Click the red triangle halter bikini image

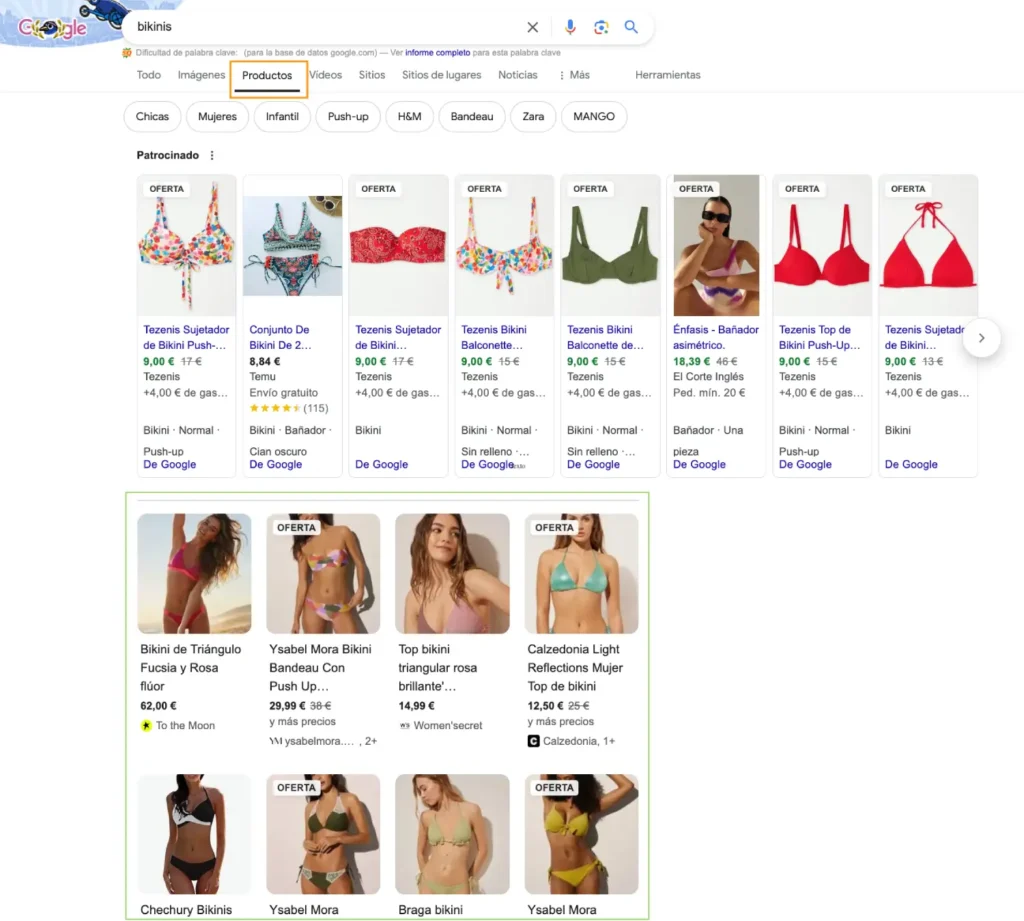(x=928, y=246)
